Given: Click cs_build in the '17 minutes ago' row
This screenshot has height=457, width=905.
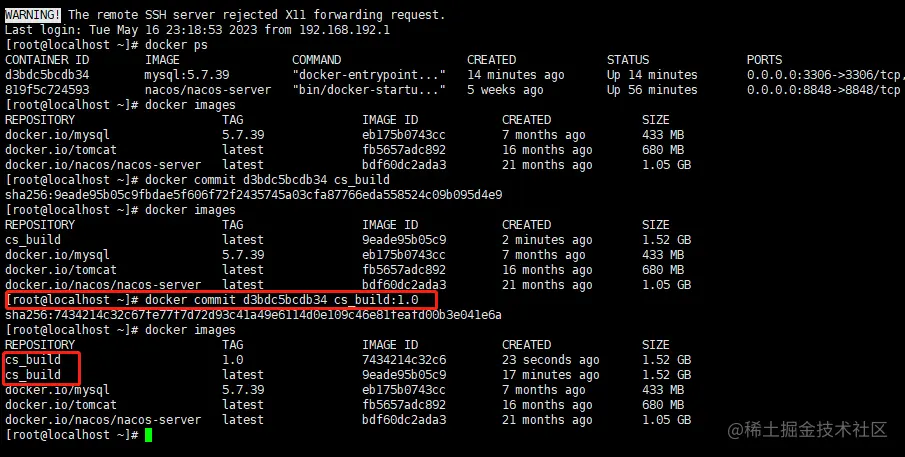Looking at the screenshot, I should coord(33,375).
